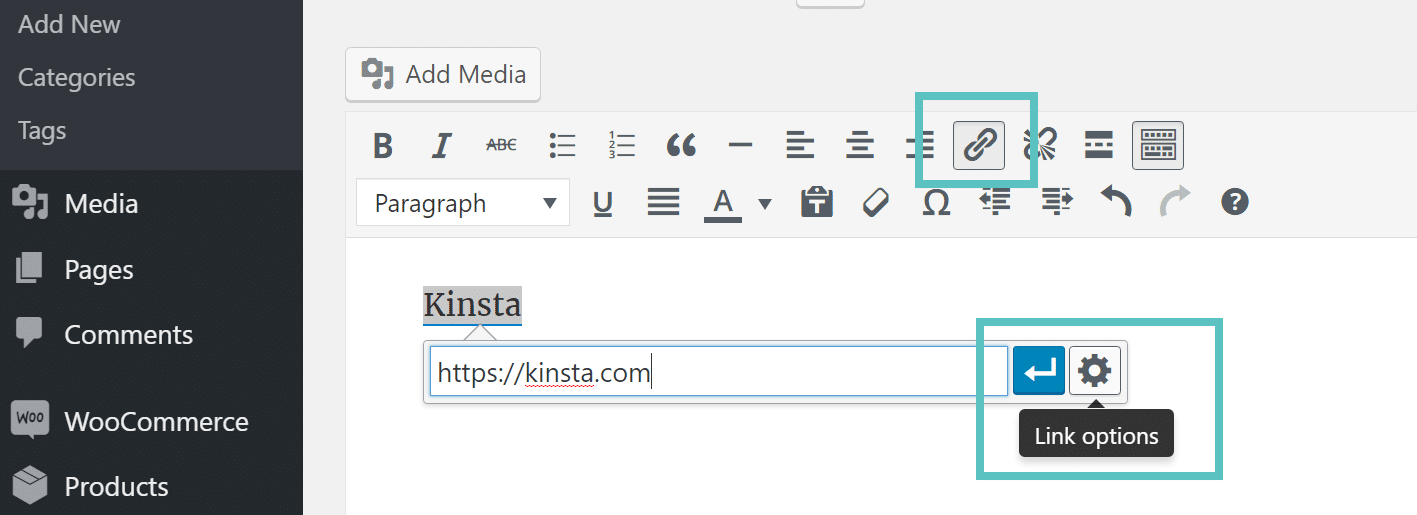This screenshot has width=1417, height=515.
Task: Align text center
Action: 859,146
